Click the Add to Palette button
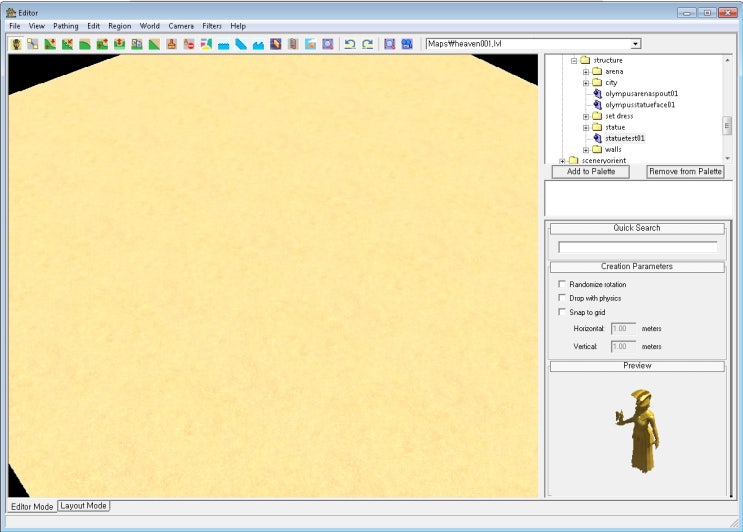The height and width of the screenshot is (532, 743). pos(591,171)
